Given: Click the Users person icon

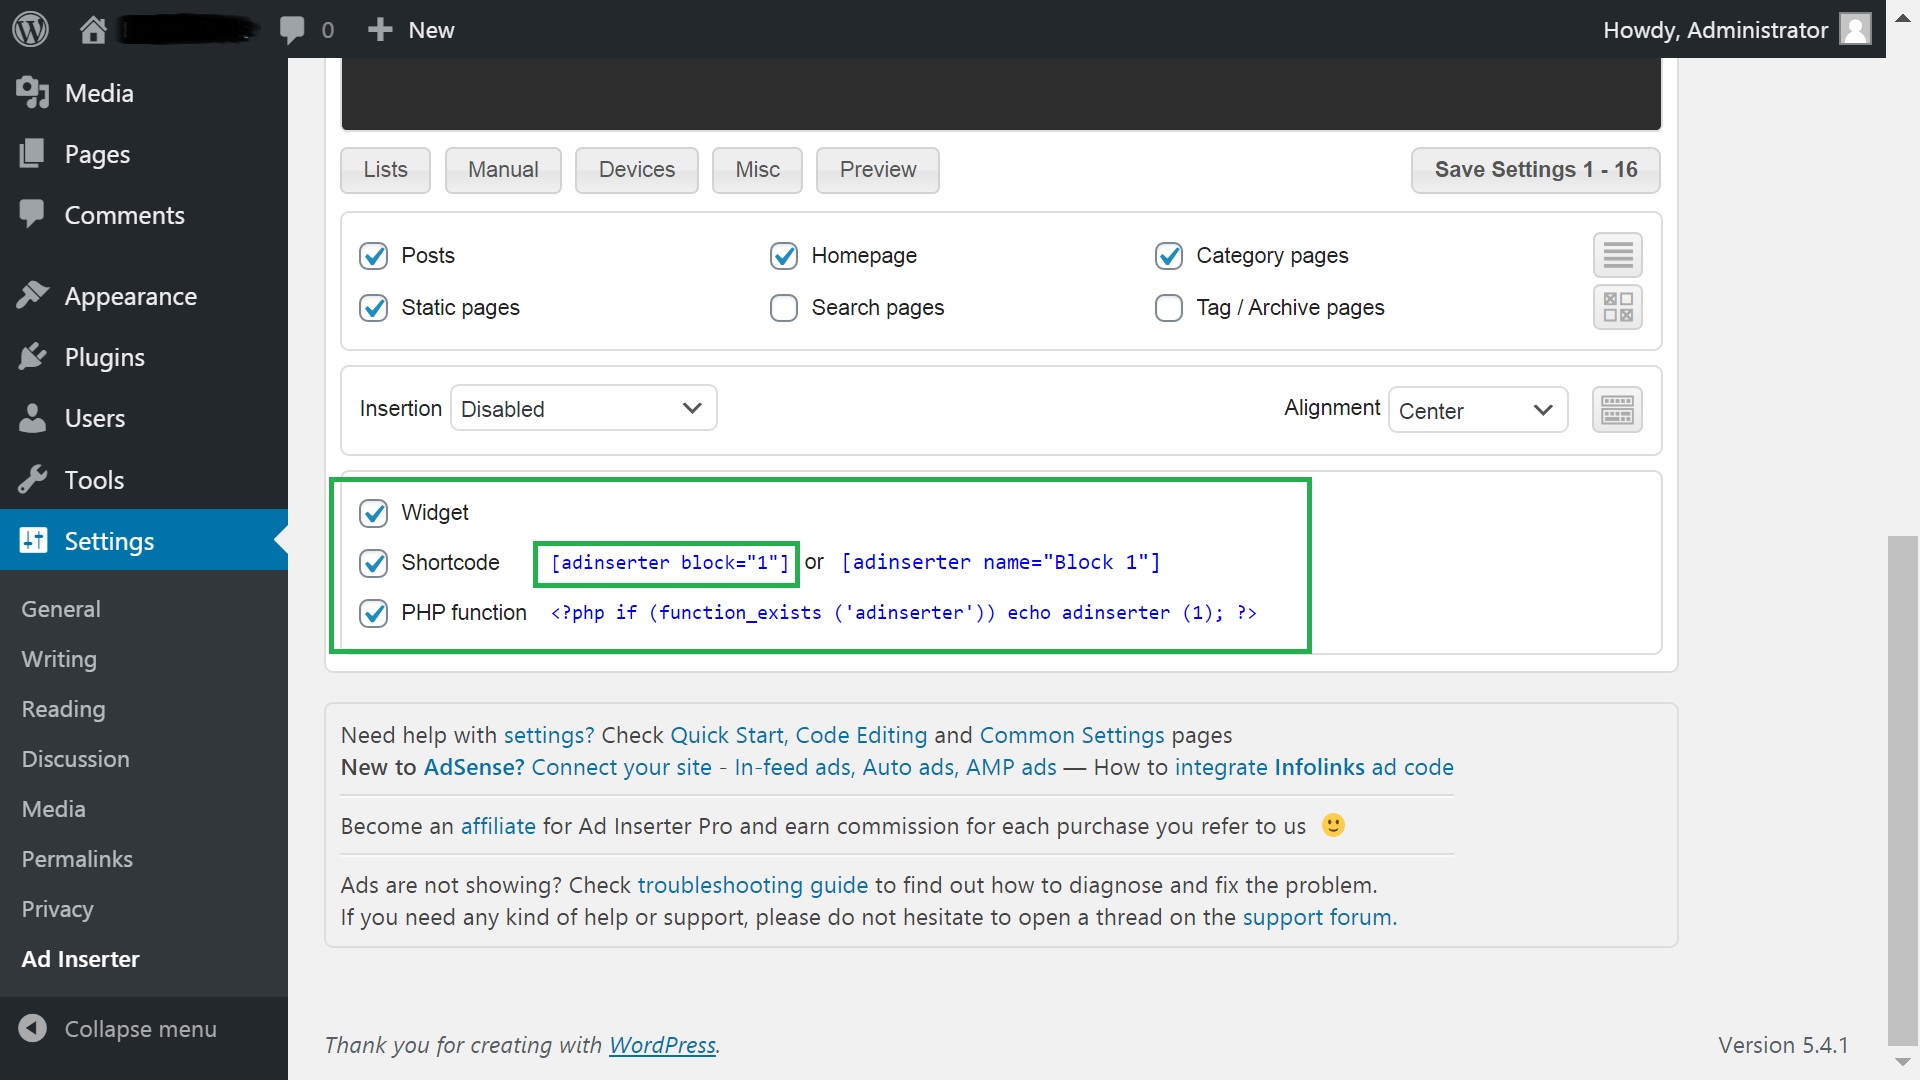Looking at the screenshot, I should (32, 417).
